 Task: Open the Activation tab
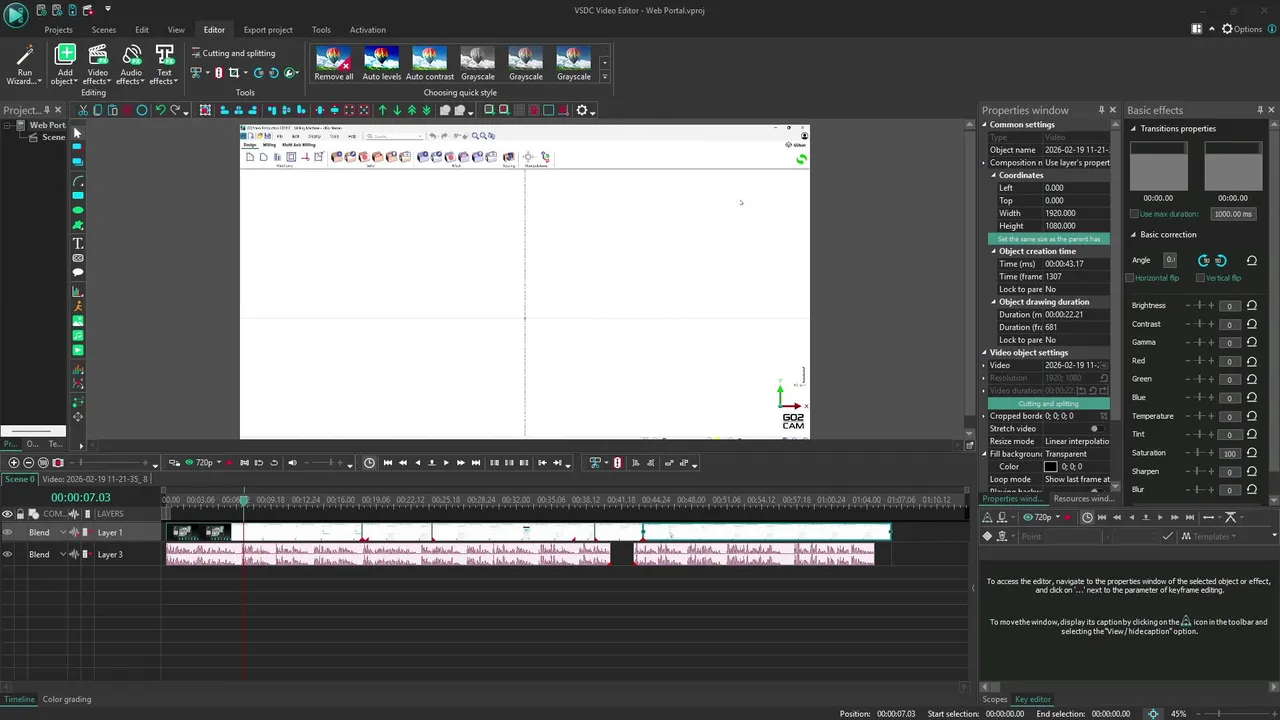[x=368, y=30]
